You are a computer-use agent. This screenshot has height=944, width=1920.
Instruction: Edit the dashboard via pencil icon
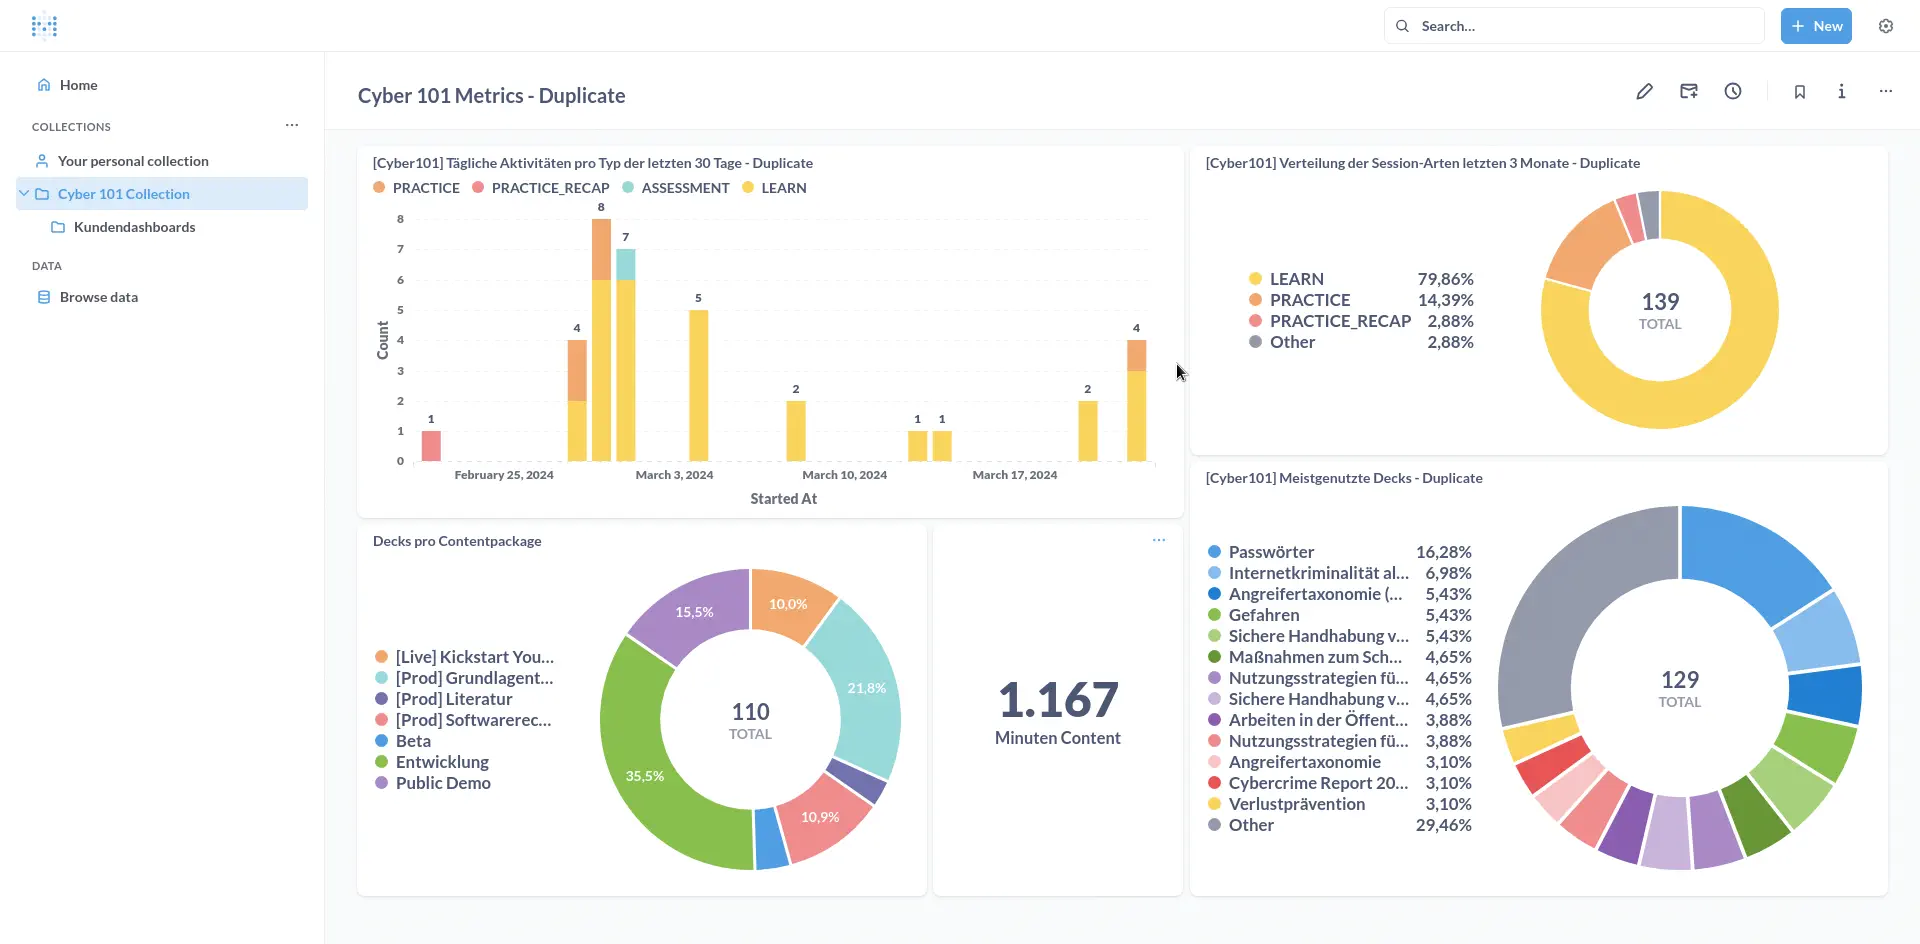tap(1644, 92)
